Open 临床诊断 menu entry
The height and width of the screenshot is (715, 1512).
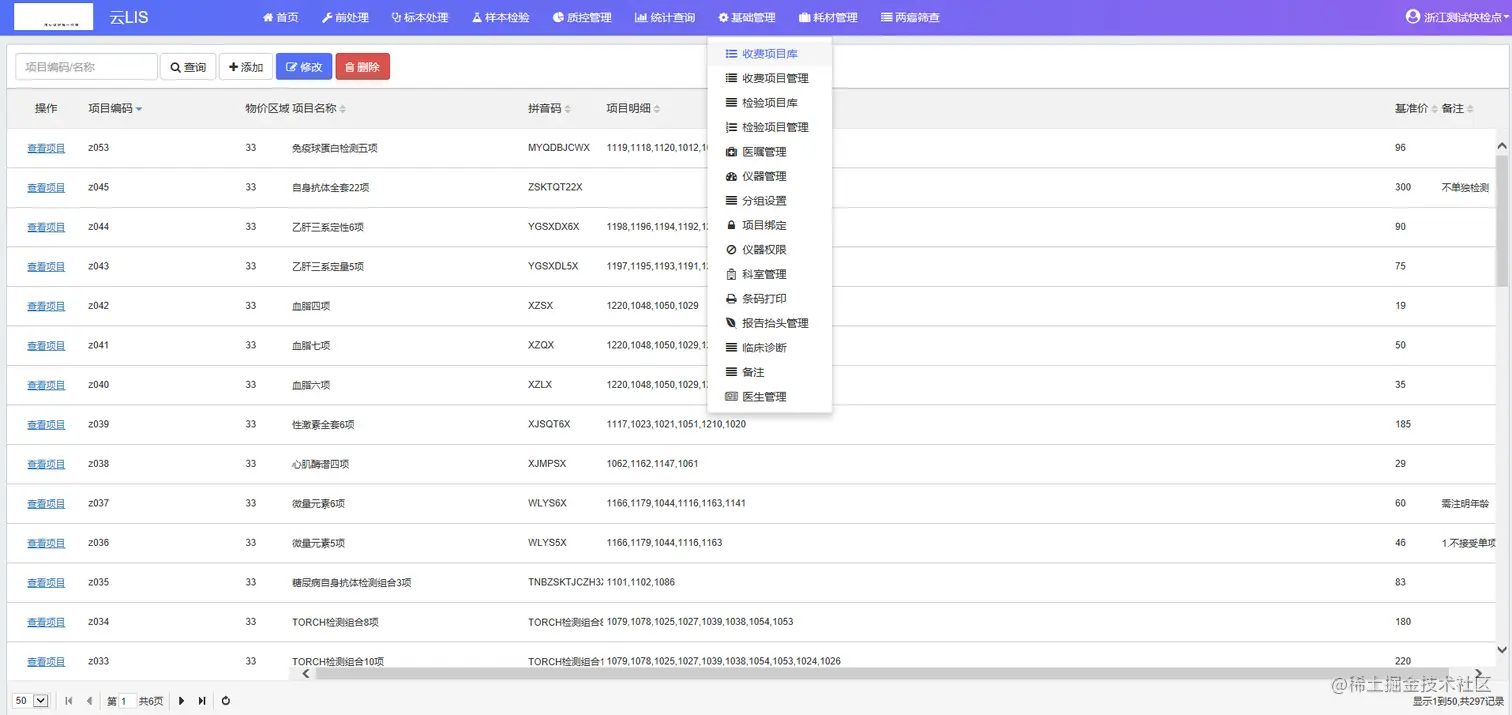click(x=769, y=348)
